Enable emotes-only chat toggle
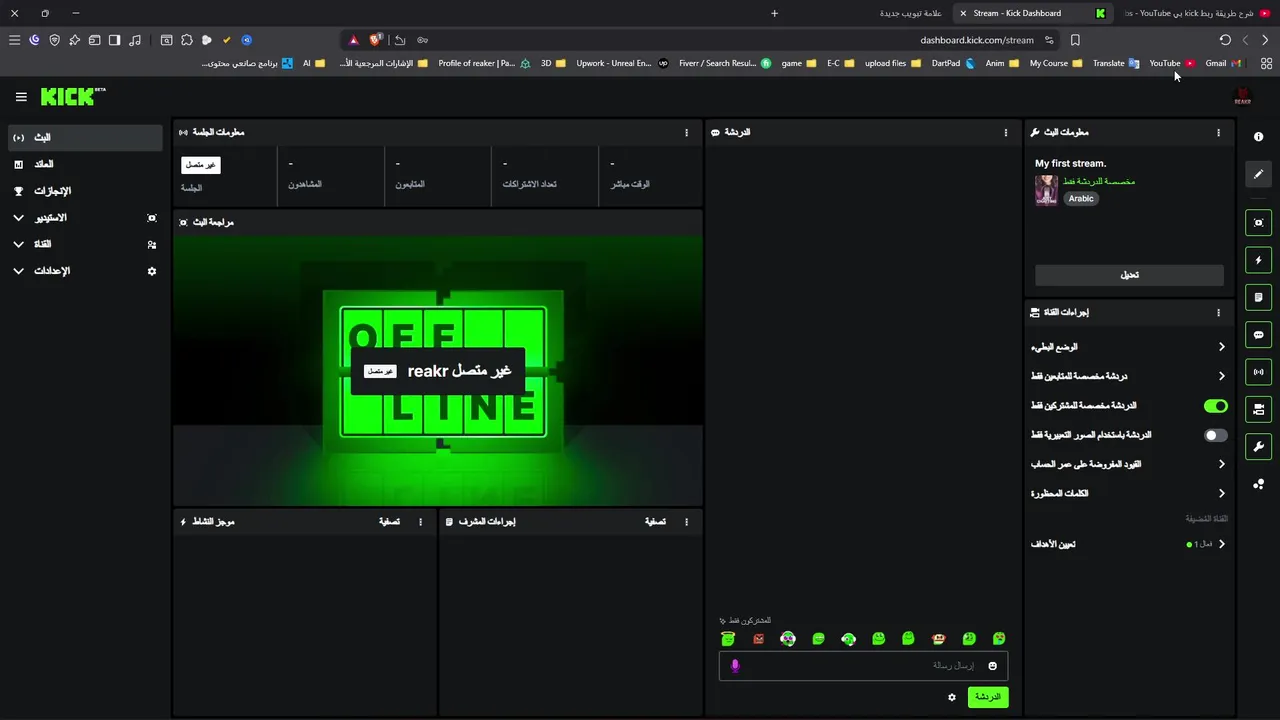This screenshot has height=720, width=1280. pyautogui.click(x=1215, y=435)
